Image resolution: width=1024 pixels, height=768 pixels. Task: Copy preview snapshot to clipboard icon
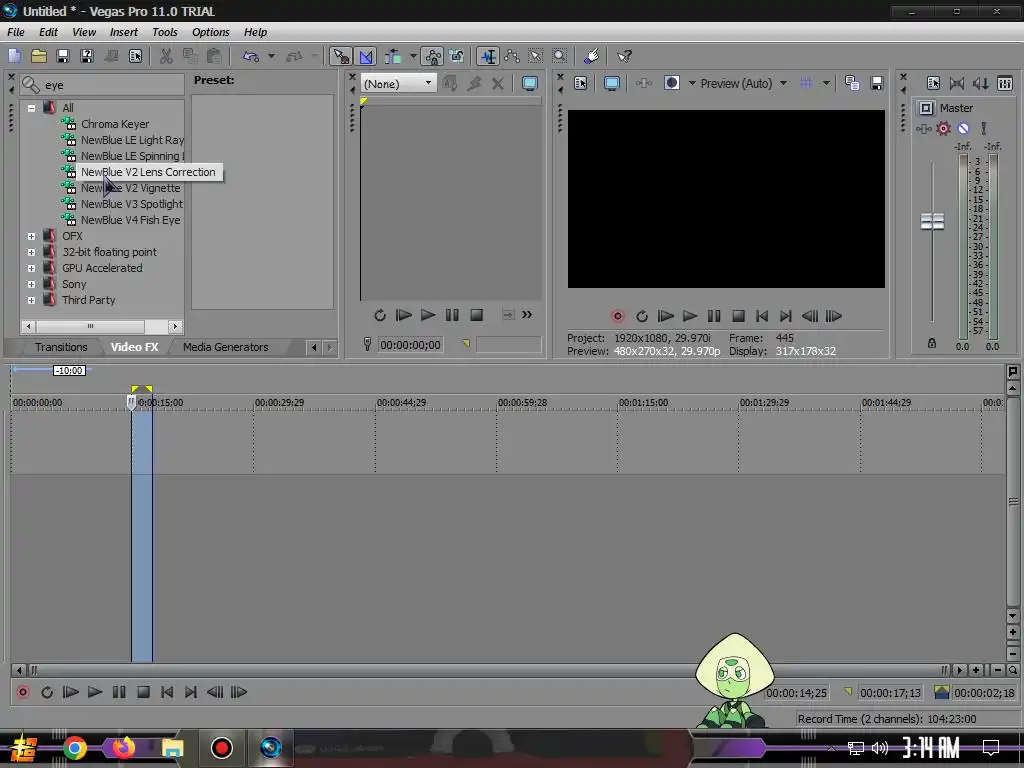(x=852, y=83)
